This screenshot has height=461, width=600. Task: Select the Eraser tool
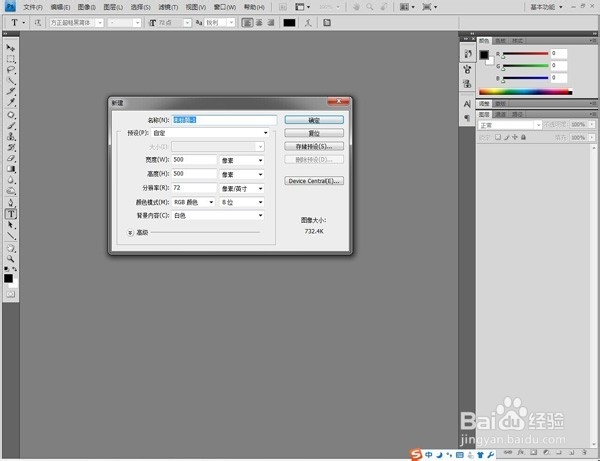pos(10,158)
